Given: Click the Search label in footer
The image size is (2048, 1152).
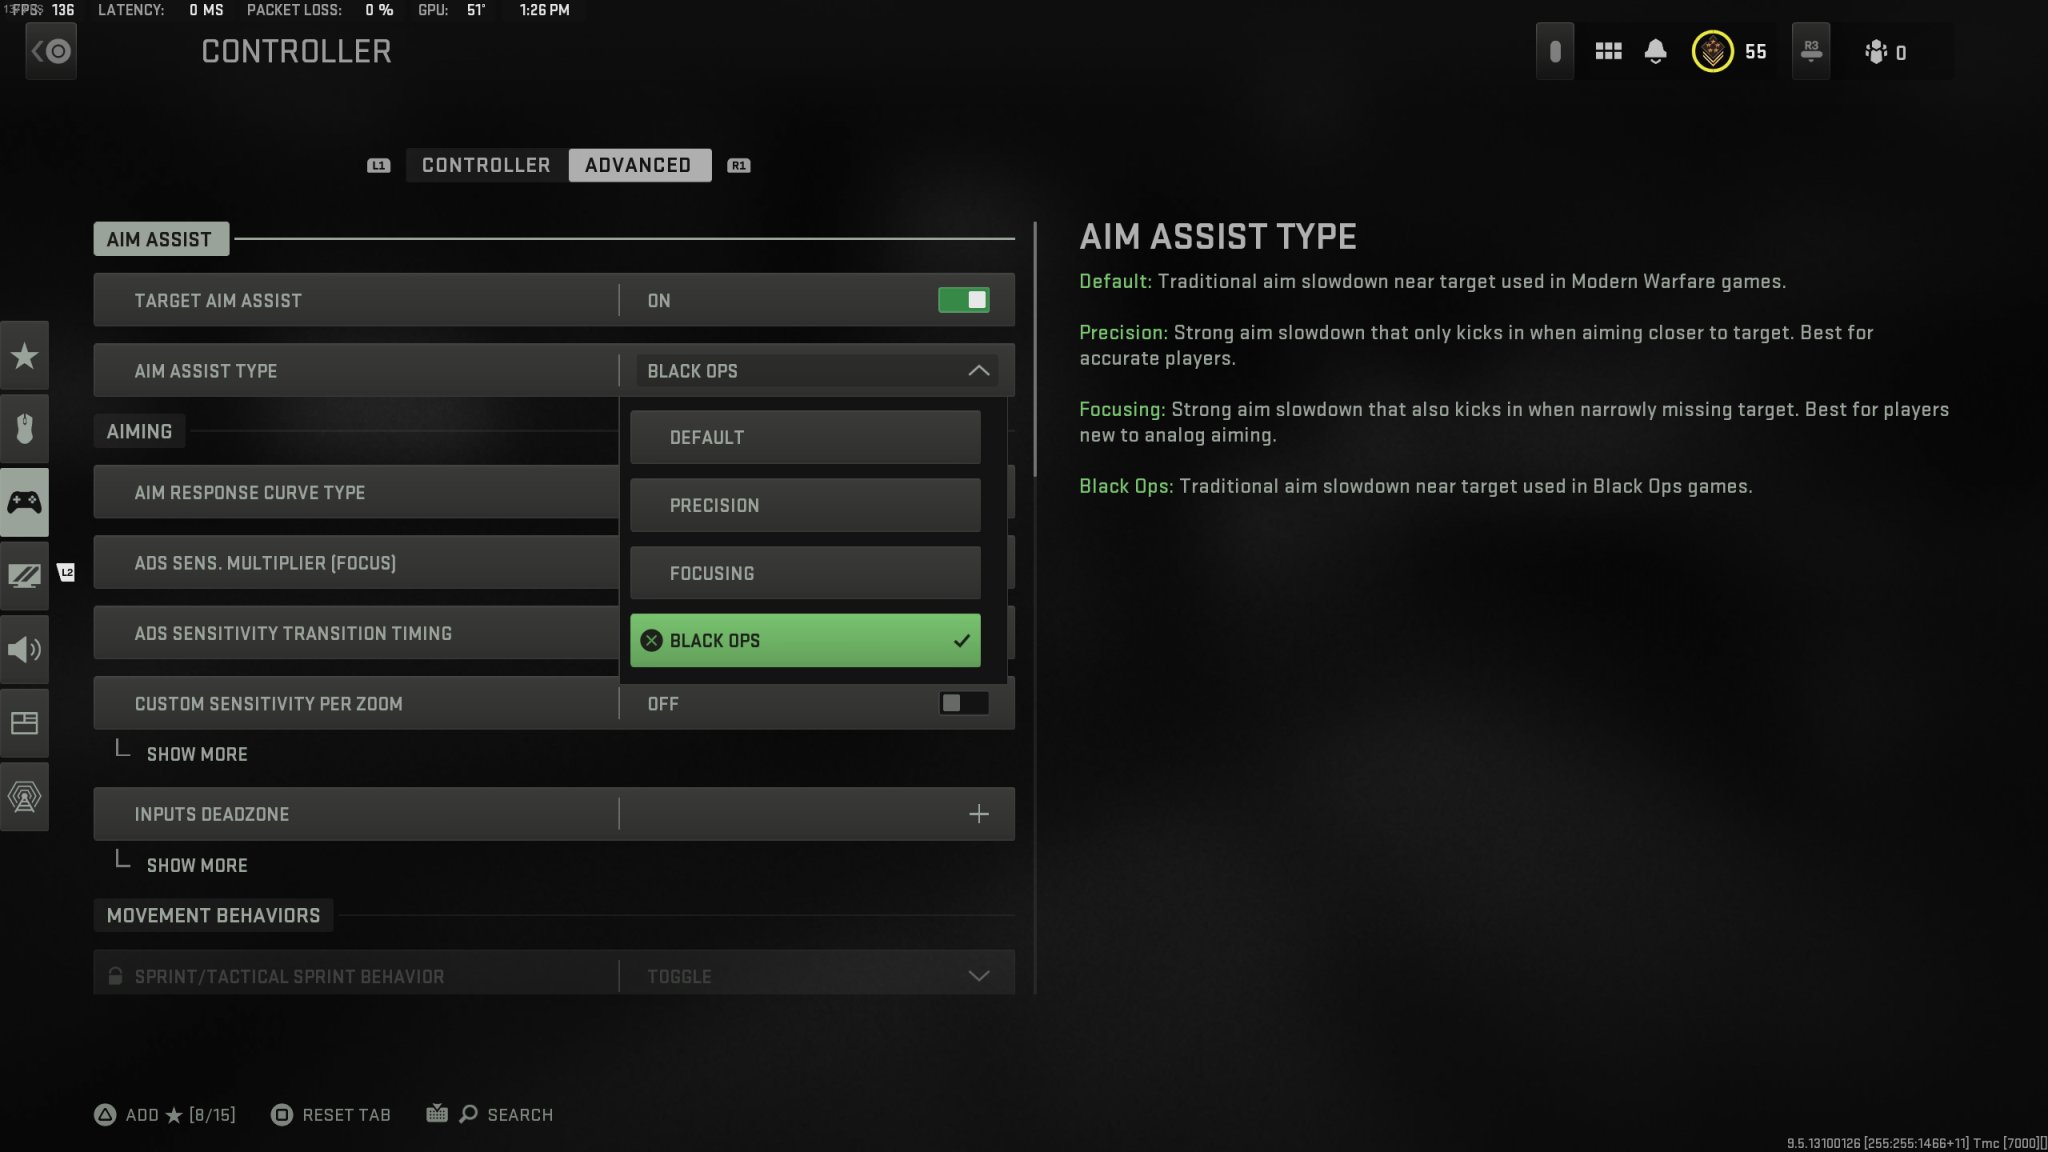Looking at the screenshot, I should [x=520, y=1114].
